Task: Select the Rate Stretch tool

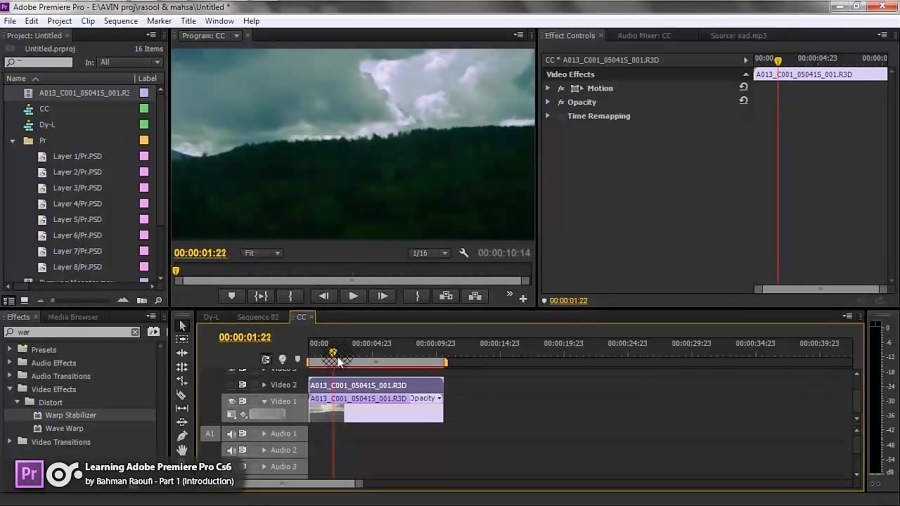Action: [183, 380]
